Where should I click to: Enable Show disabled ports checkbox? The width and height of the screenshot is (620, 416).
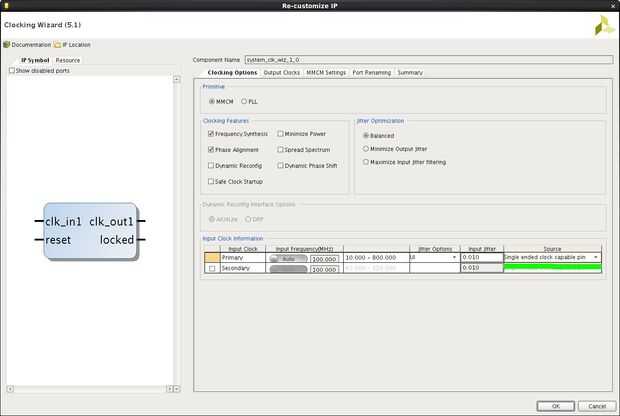pyautogui.click(x=12, y=71)
